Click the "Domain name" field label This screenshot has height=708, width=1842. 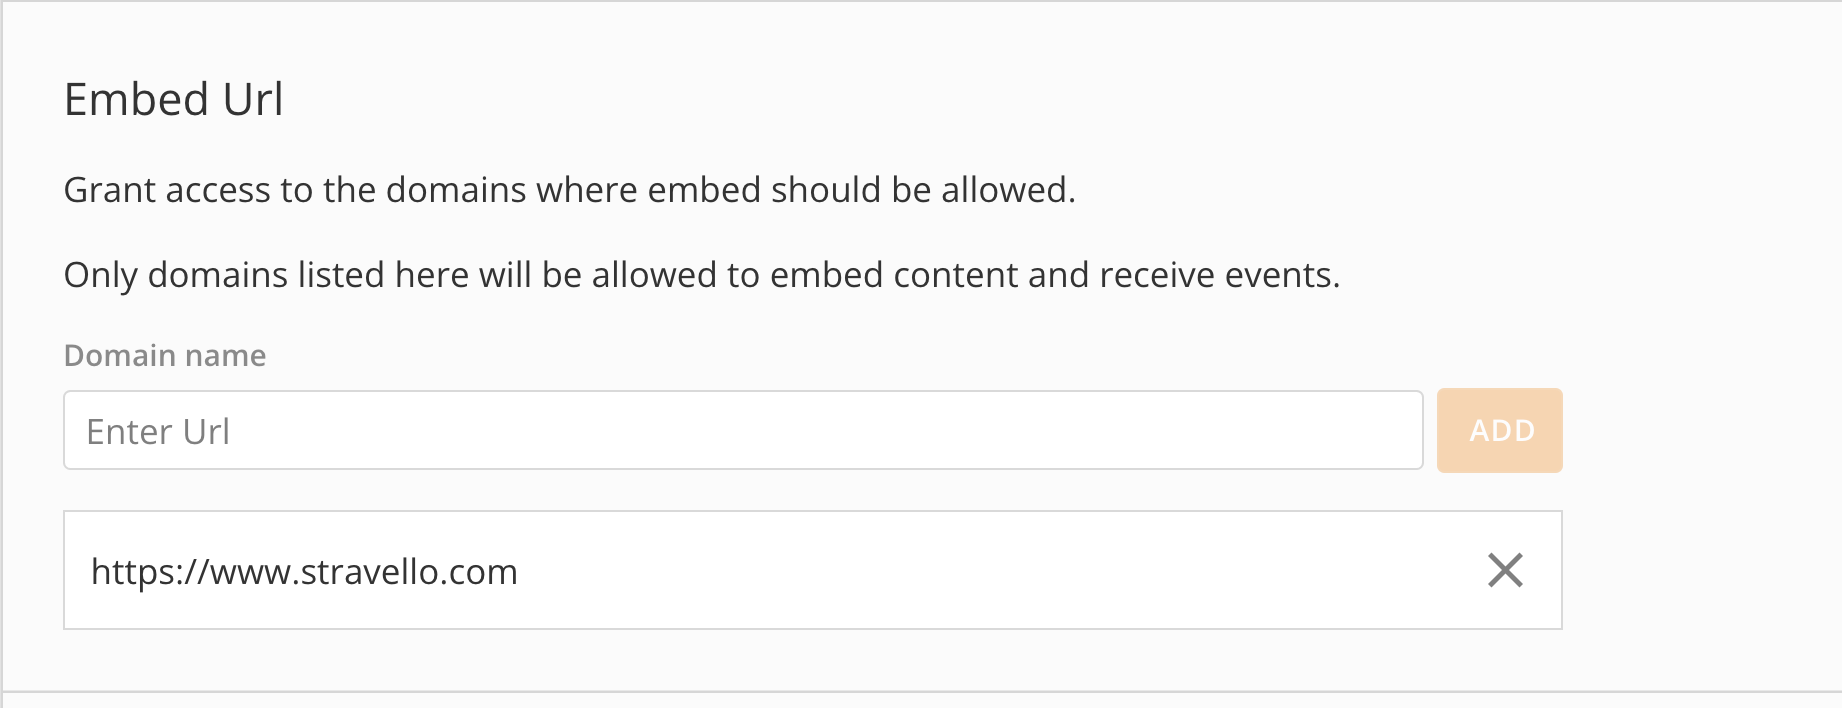point(165,356)
